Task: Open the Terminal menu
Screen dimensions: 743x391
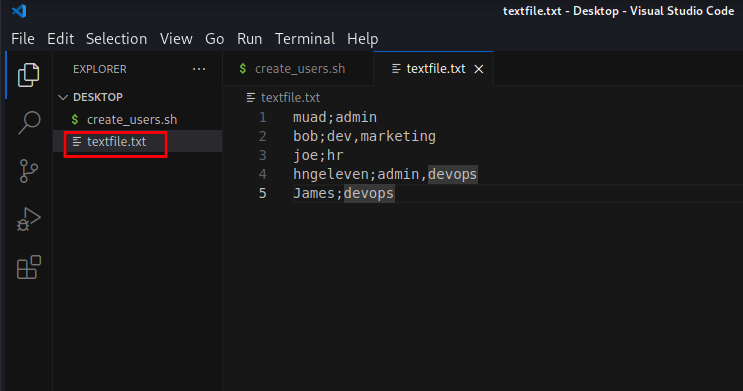Action: tap(305, 39)
